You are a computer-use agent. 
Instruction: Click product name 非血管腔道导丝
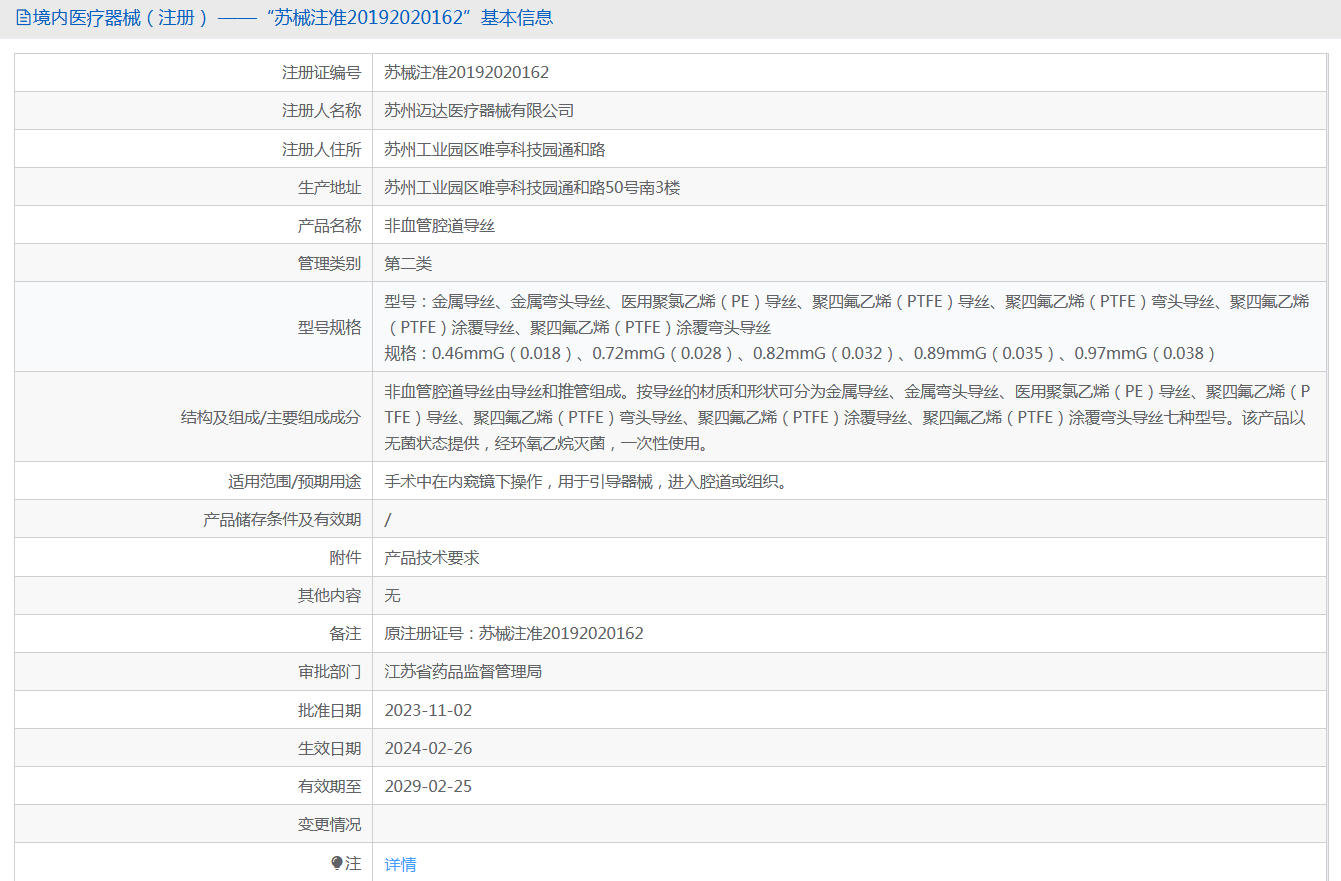click(x=440, y=225)
